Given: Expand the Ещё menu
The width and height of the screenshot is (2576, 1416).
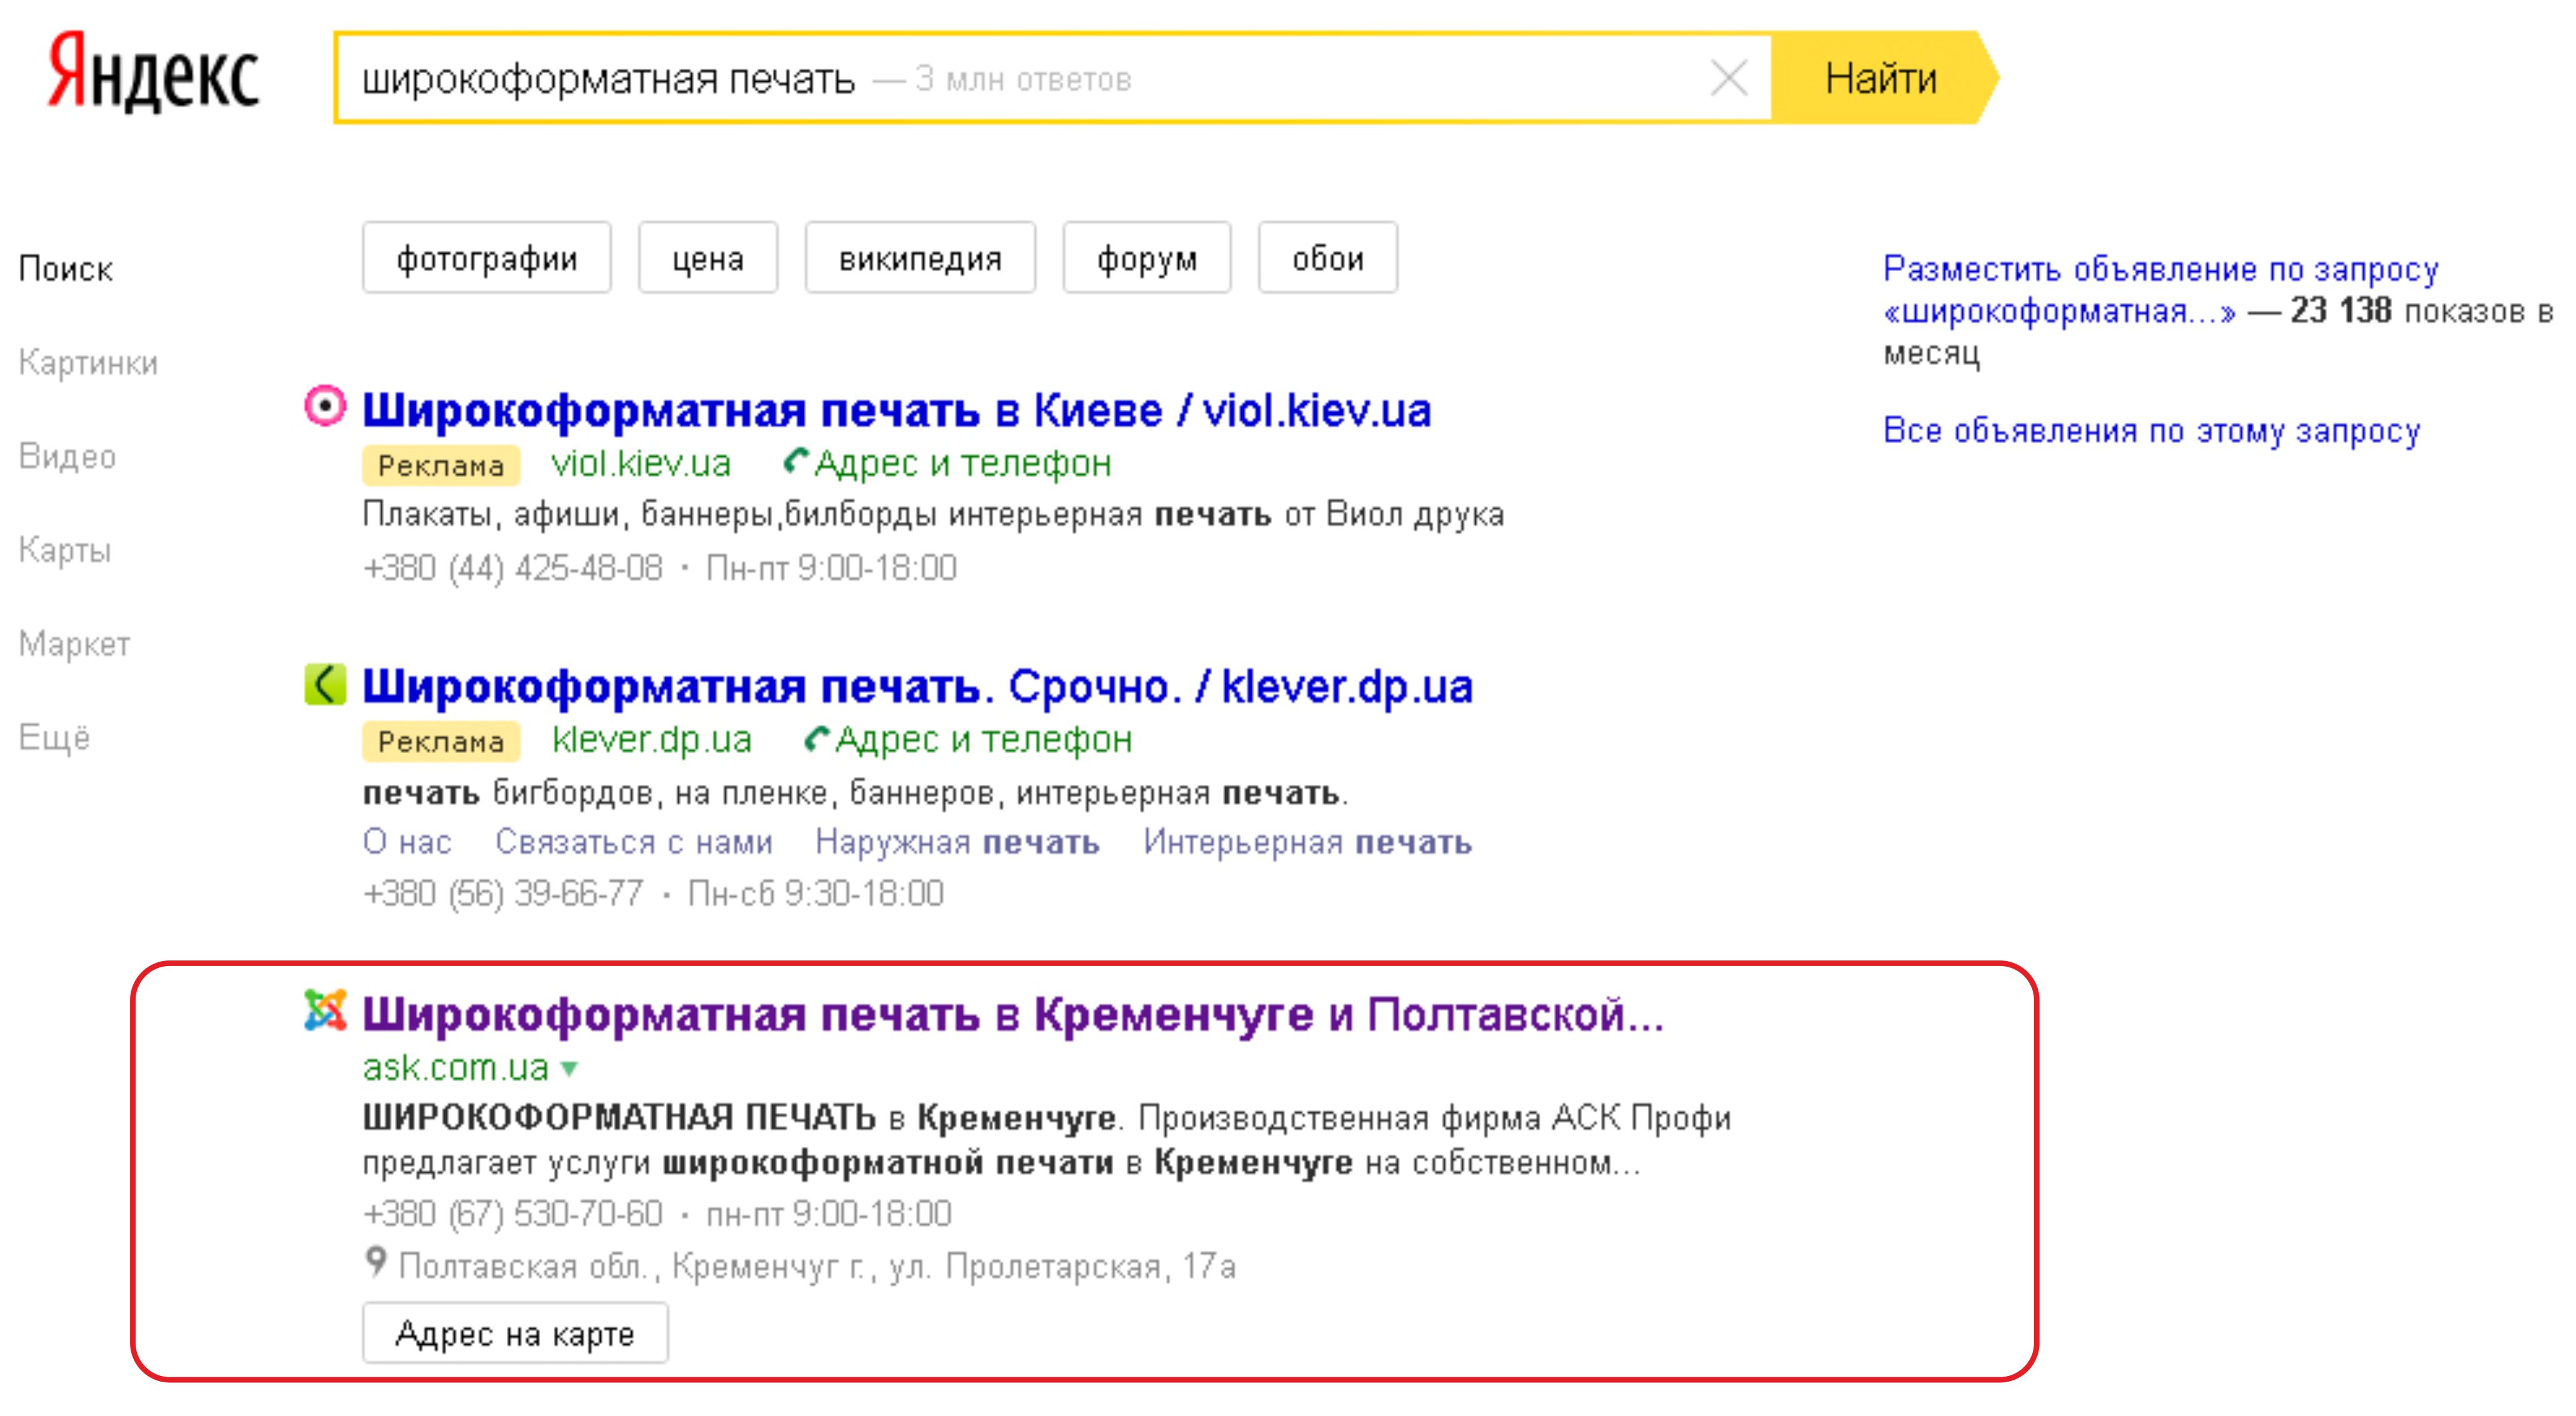Looking at the screenshot, I should (54, 738).
